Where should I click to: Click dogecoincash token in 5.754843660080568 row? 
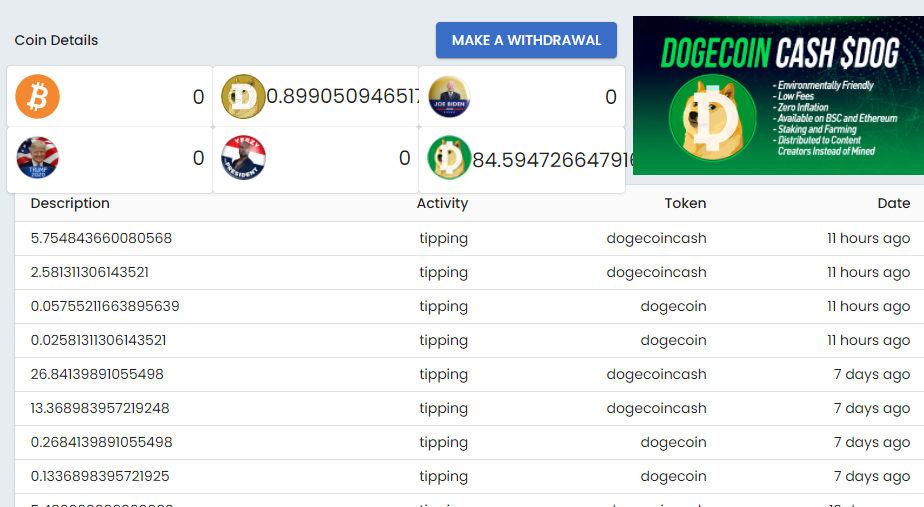click(x=656, y=239)
